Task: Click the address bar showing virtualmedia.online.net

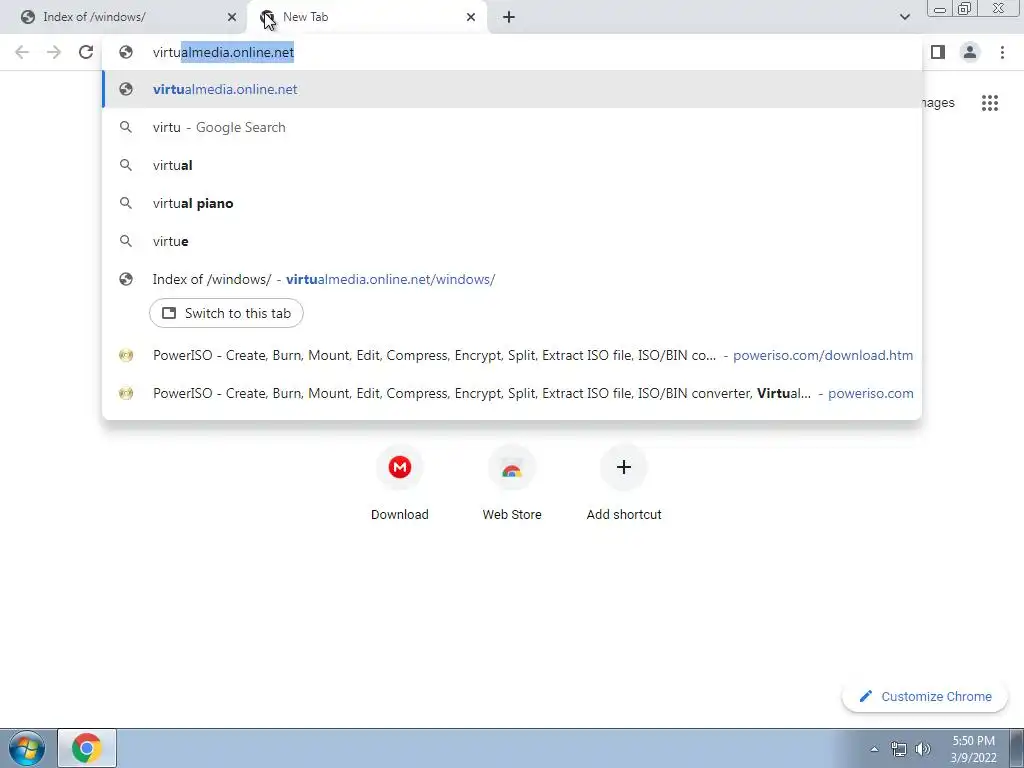Action: (512, 52)
